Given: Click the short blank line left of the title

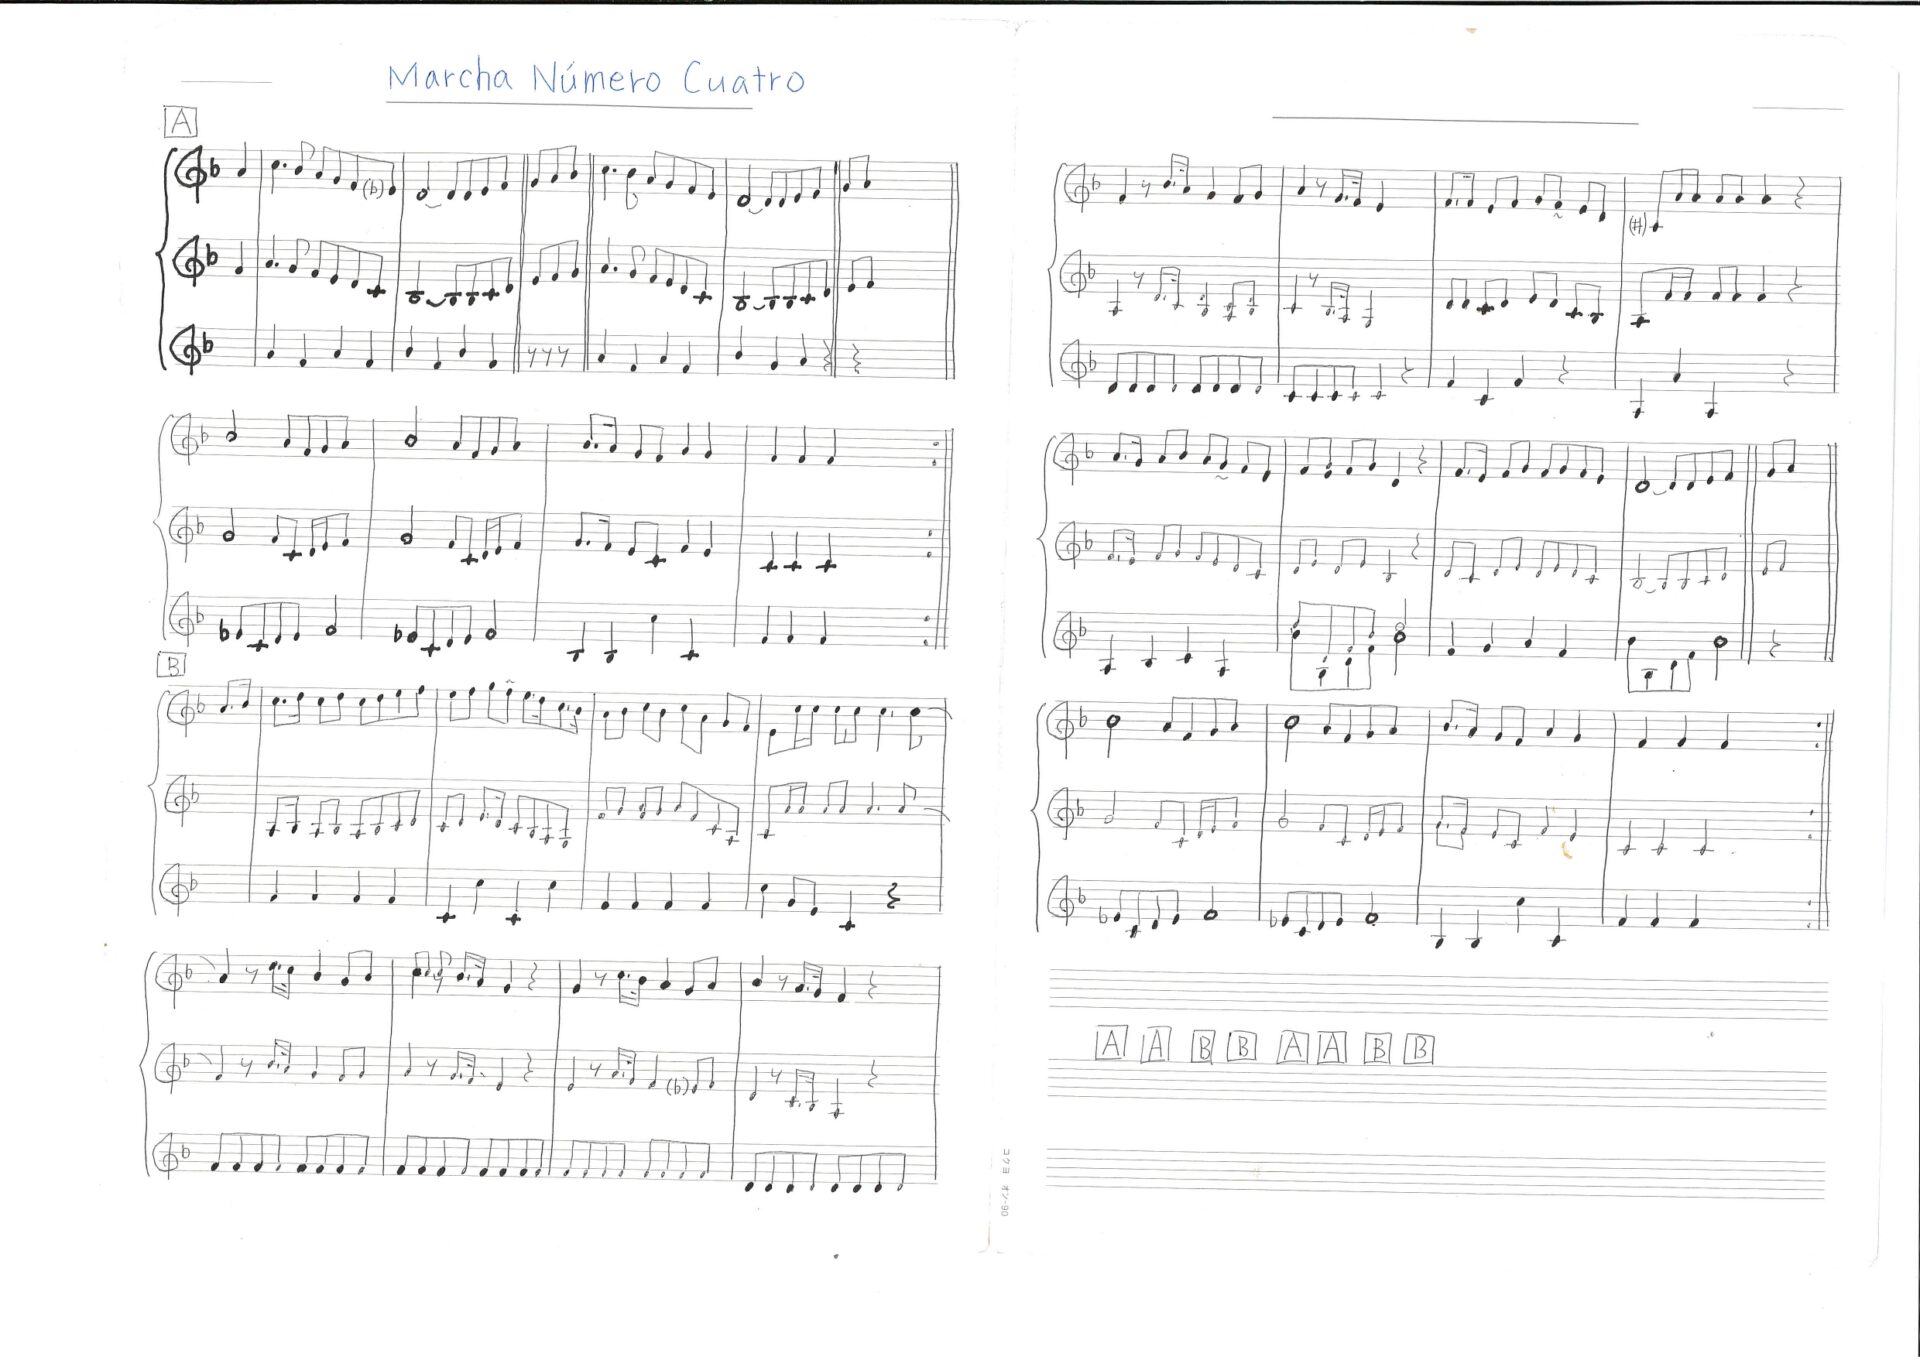Looking at the screenshot, I should coord(226,82).
